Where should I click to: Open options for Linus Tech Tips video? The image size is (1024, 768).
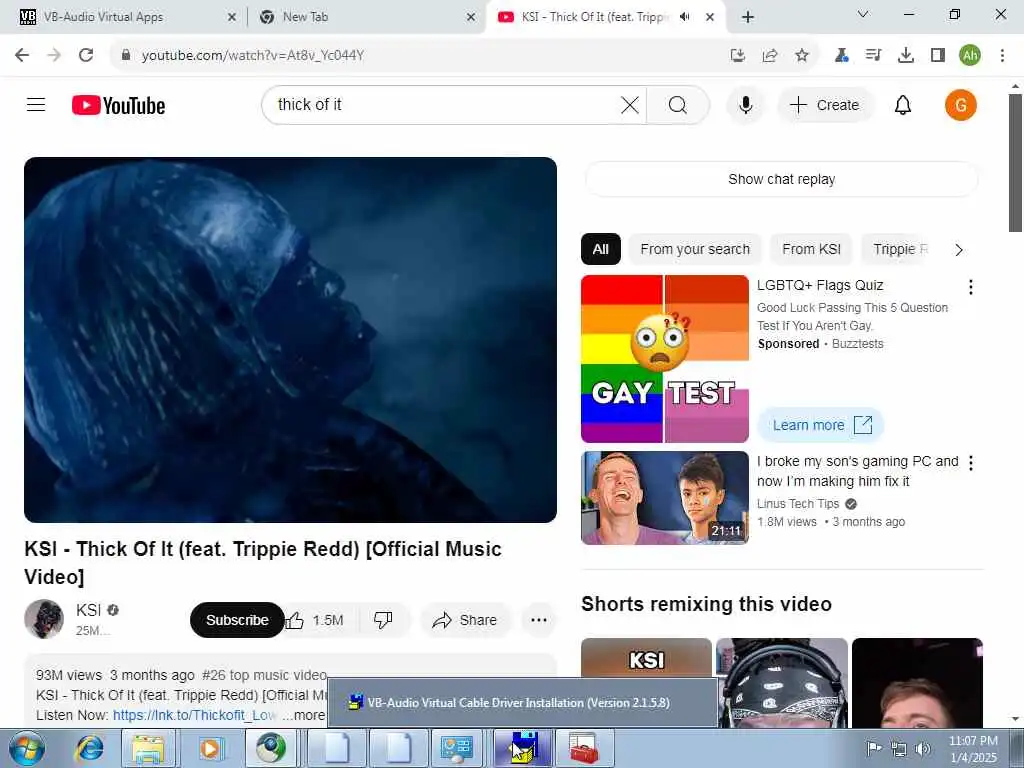click(x=971, y=463)
